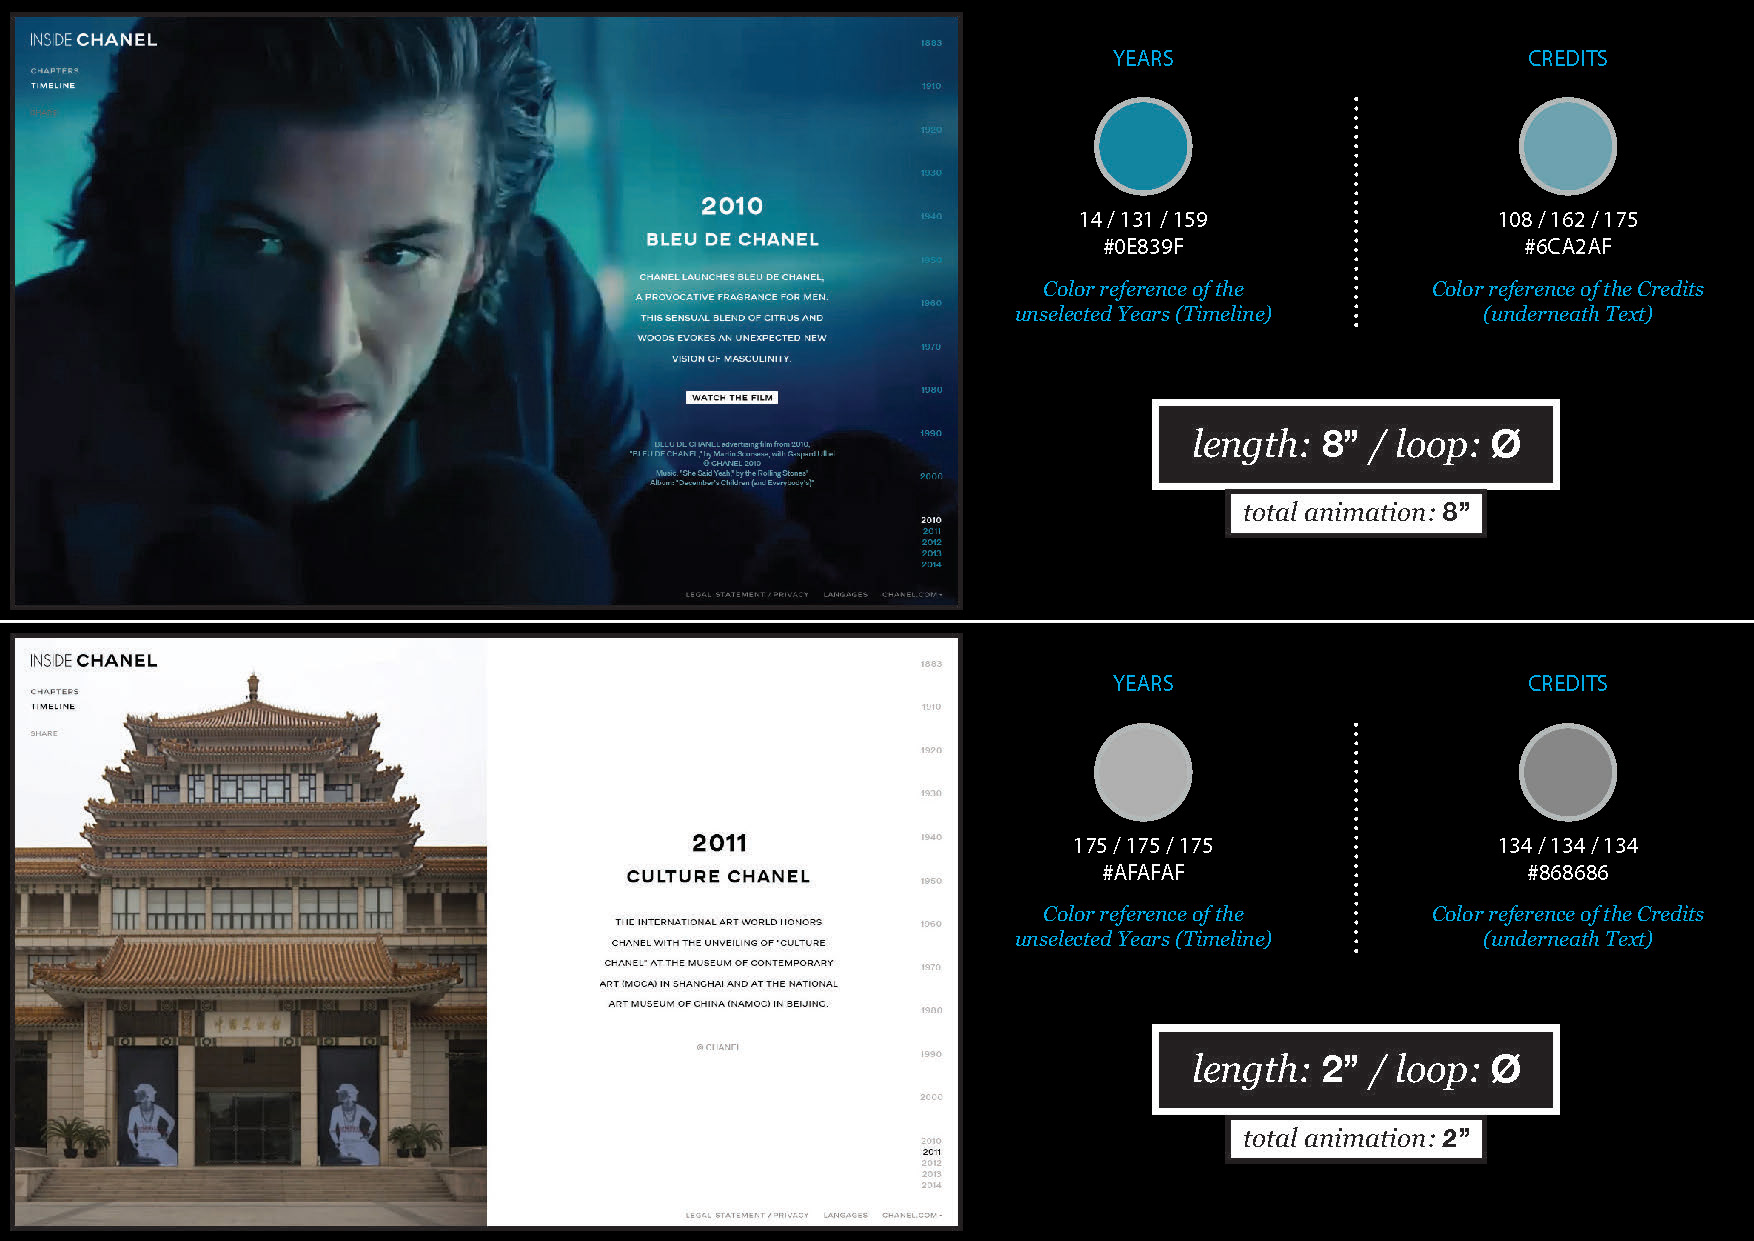This screenshot has height=1241, width=1754.
Task: Go to 1960 on the Bleu de Chanel timeline
Action: point(931,303)
